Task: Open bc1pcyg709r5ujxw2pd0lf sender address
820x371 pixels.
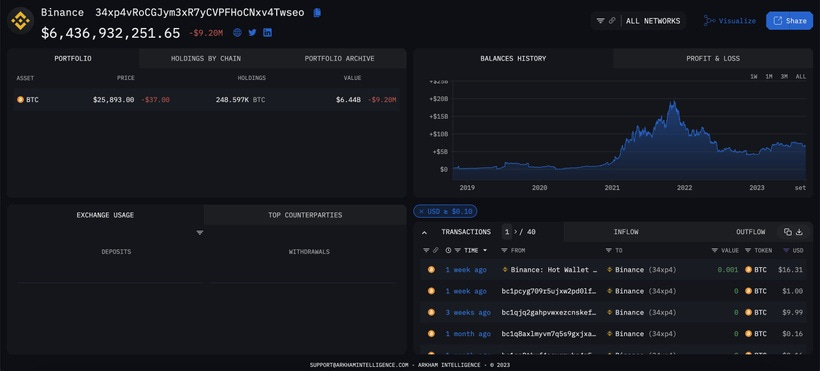Action: click(549, 291)
